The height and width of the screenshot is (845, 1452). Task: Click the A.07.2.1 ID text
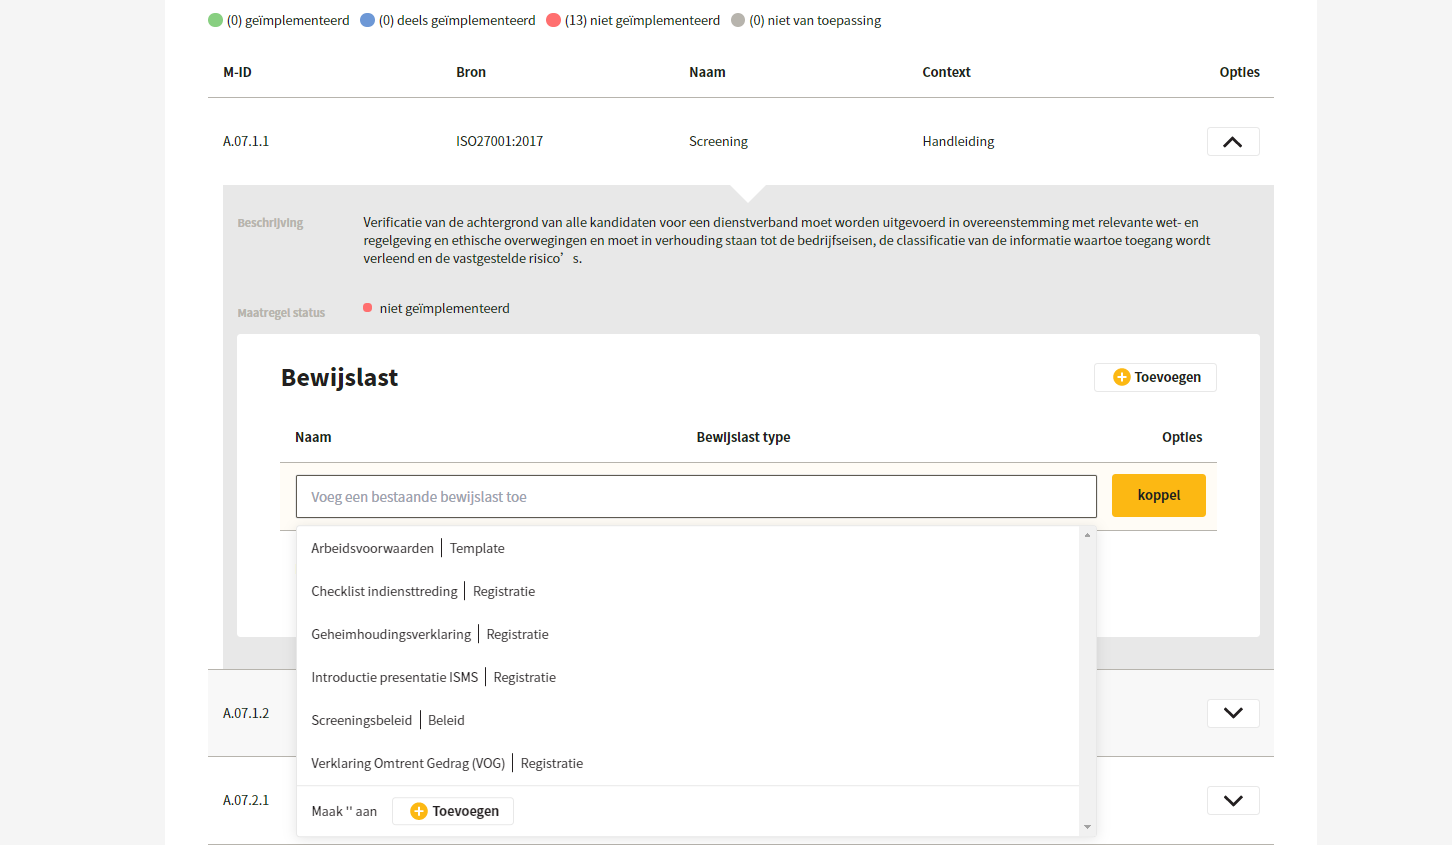(246, 800)
